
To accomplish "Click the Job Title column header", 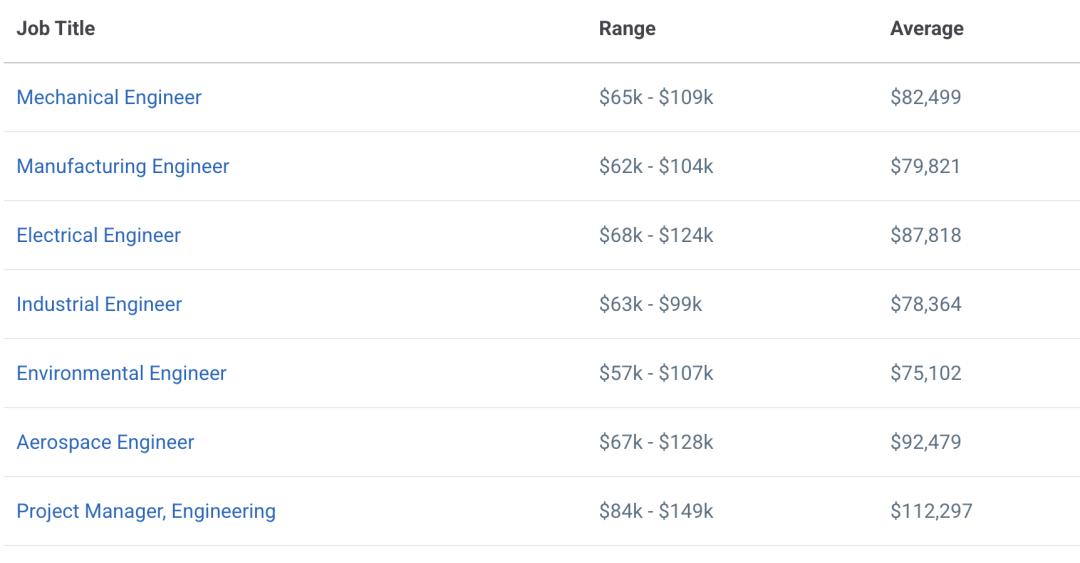I will click(x=56, y=28).
